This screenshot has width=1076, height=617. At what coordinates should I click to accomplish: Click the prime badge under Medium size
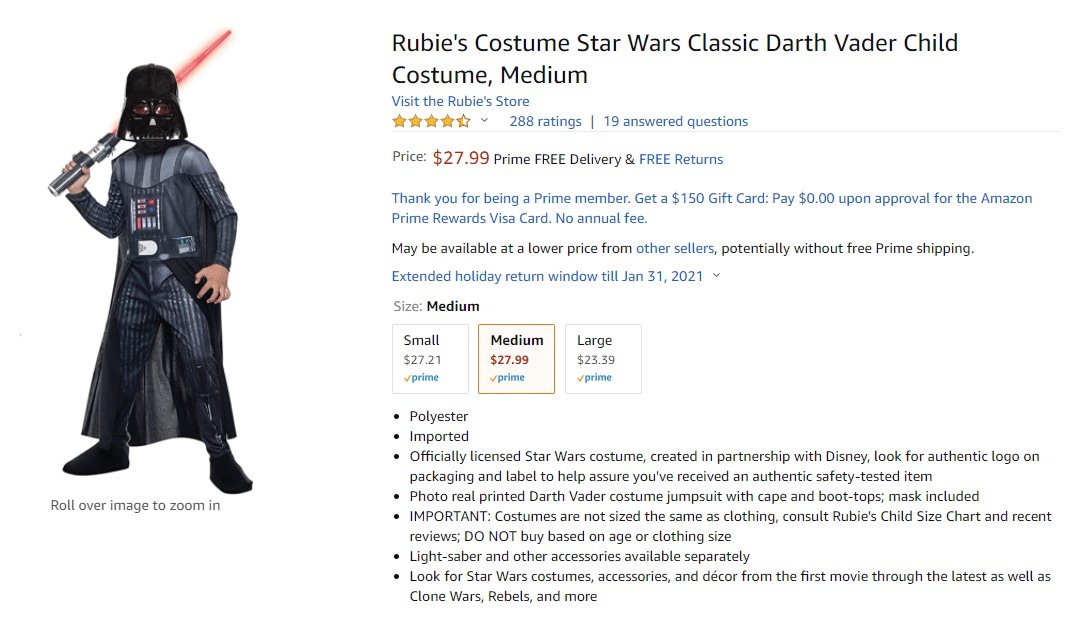(x=507, y=377)
